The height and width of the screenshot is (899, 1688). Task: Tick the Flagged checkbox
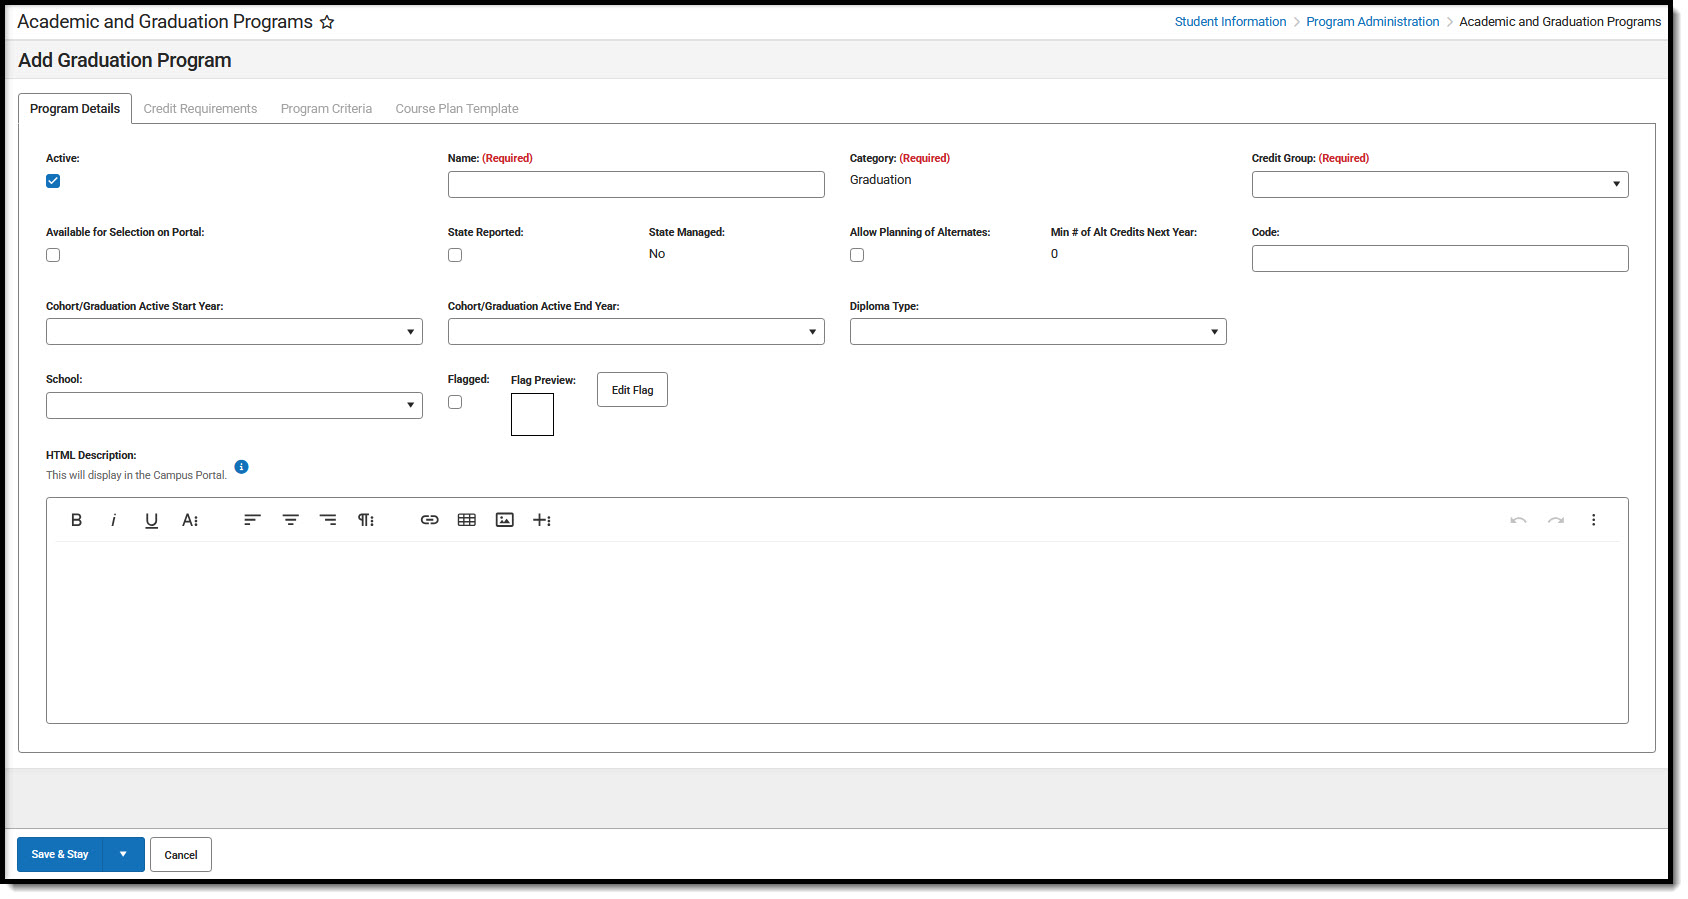point(455,402)
